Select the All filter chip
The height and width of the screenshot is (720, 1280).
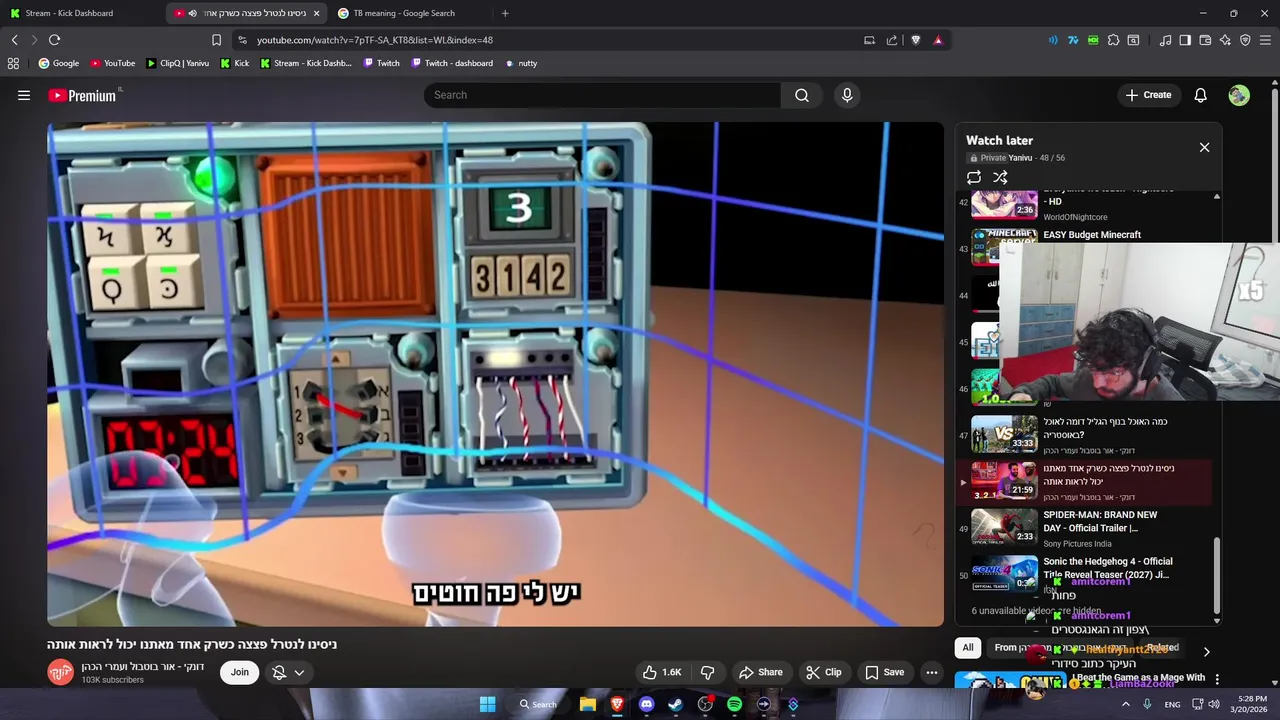pos(967,648)
